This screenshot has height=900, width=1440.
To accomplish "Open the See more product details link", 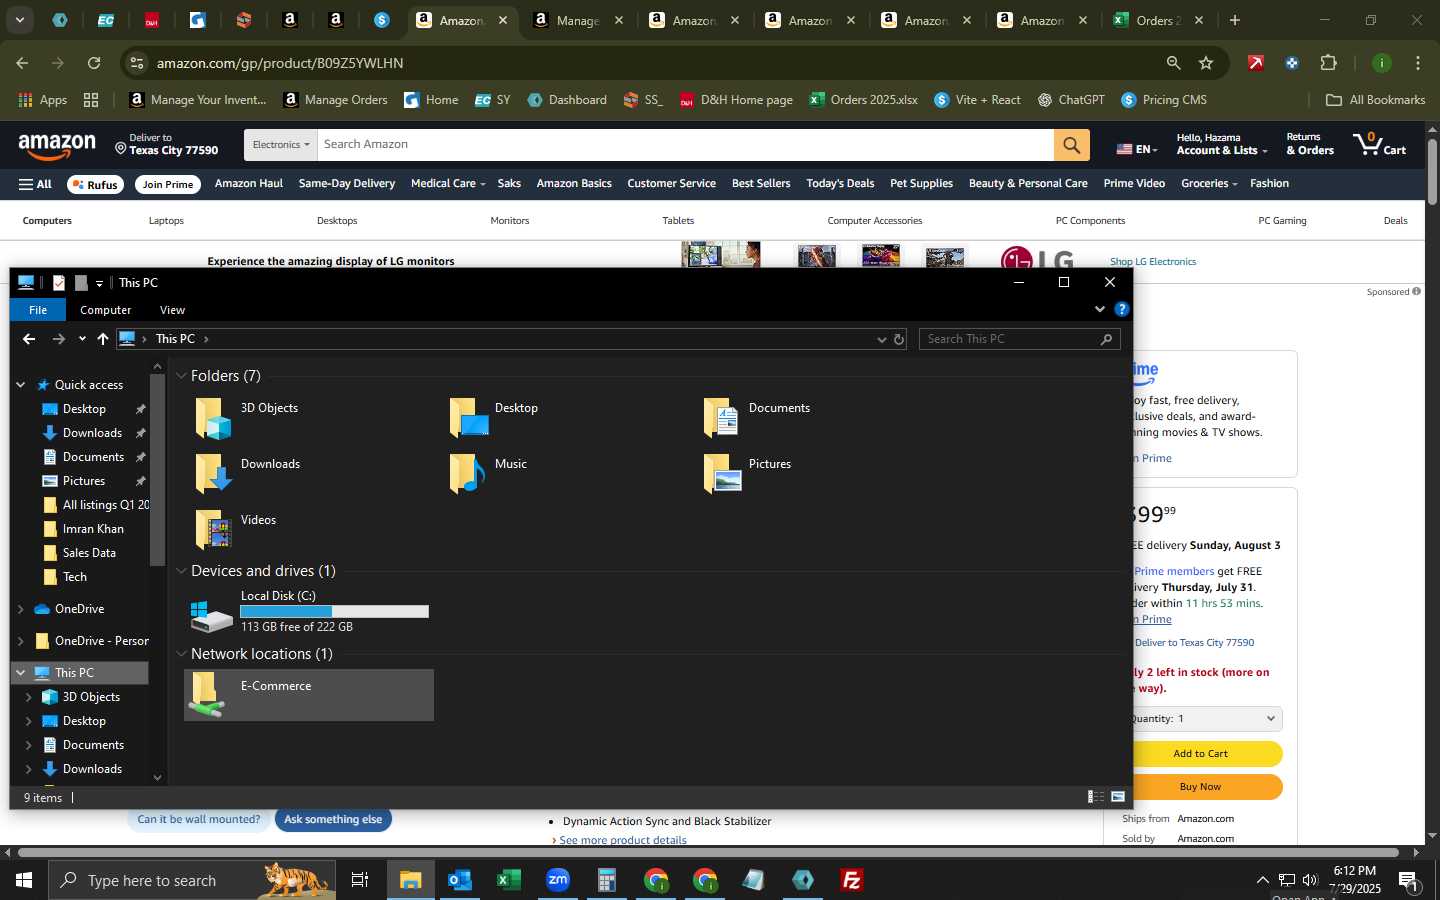I will (x=623, y=840).
